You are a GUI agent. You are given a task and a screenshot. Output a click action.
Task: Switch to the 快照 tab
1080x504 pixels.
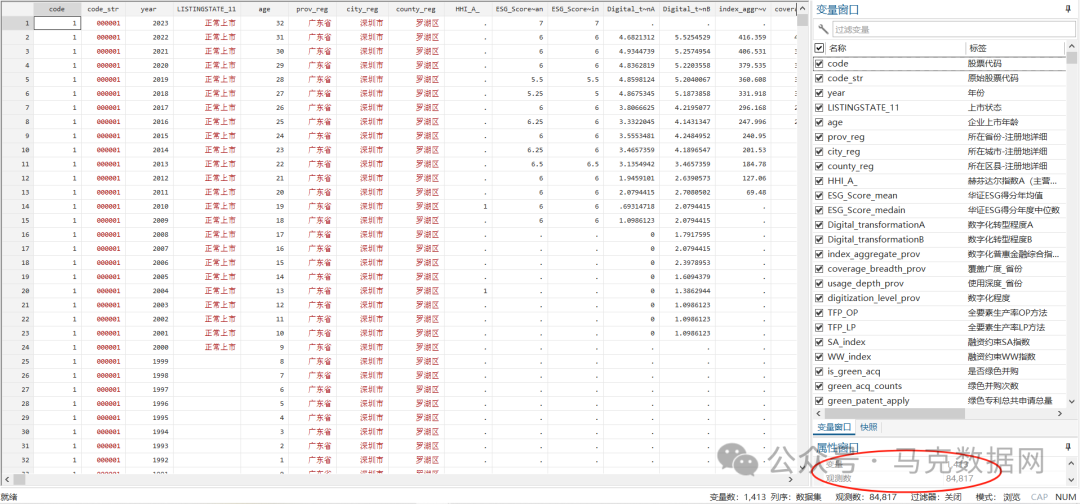pos(869,427)
